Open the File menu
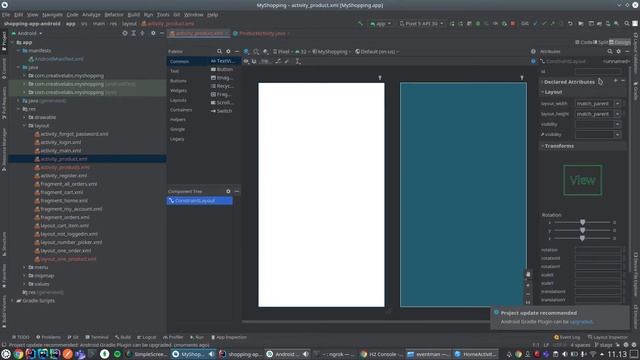640x360 pixels. (x=6, y=15)
